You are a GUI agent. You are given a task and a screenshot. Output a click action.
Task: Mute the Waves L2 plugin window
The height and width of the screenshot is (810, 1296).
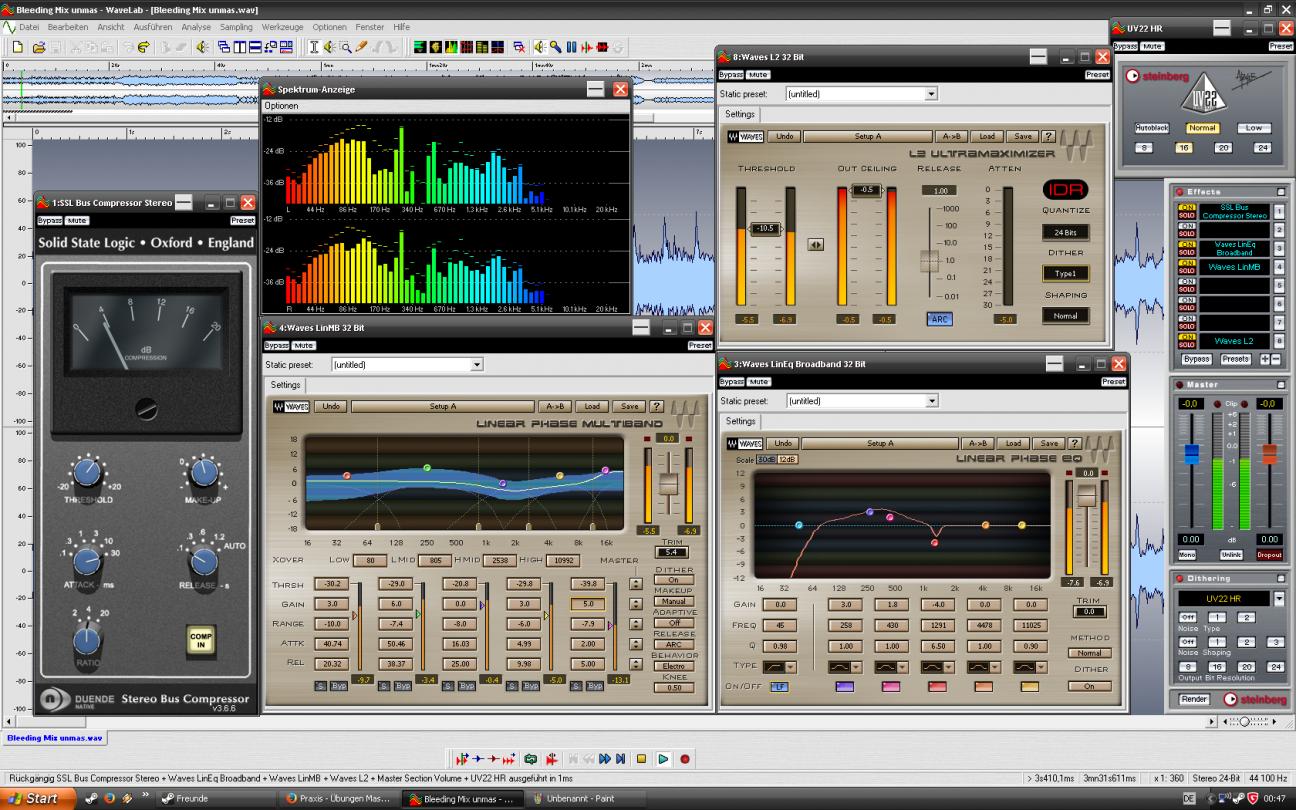759,75
